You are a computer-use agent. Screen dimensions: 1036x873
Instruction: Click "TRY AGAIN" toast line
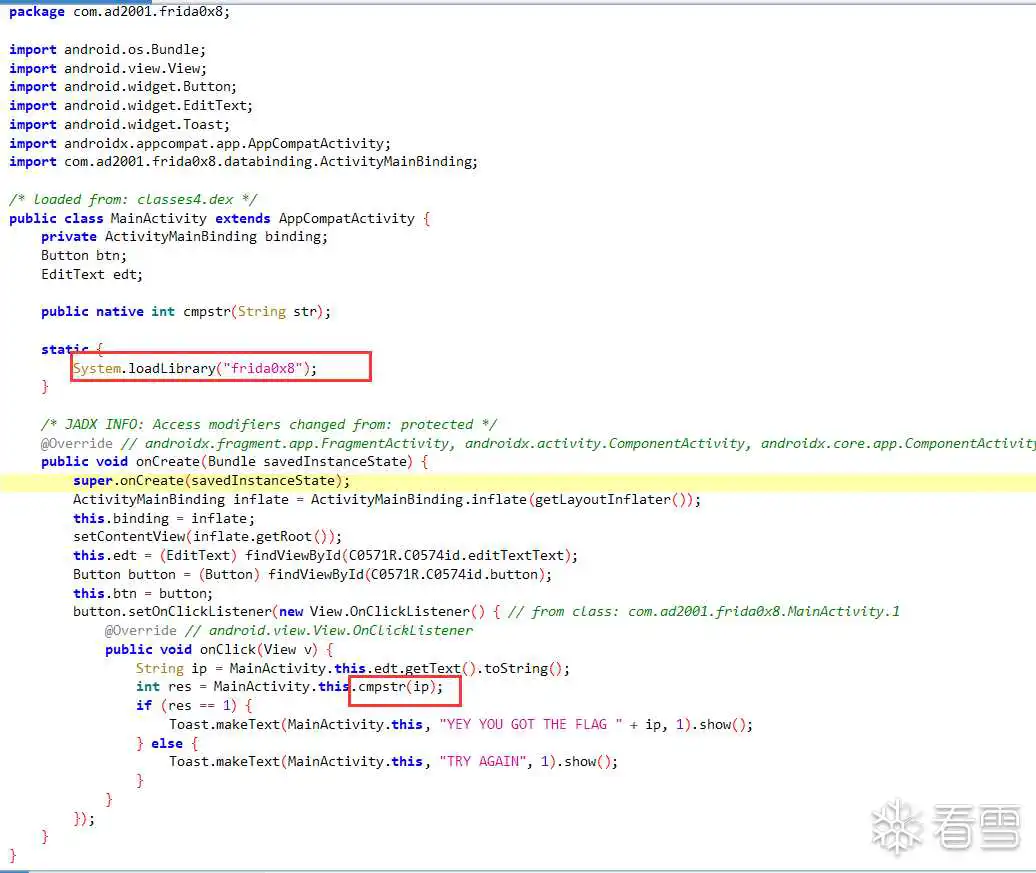[x=394, y=761]
